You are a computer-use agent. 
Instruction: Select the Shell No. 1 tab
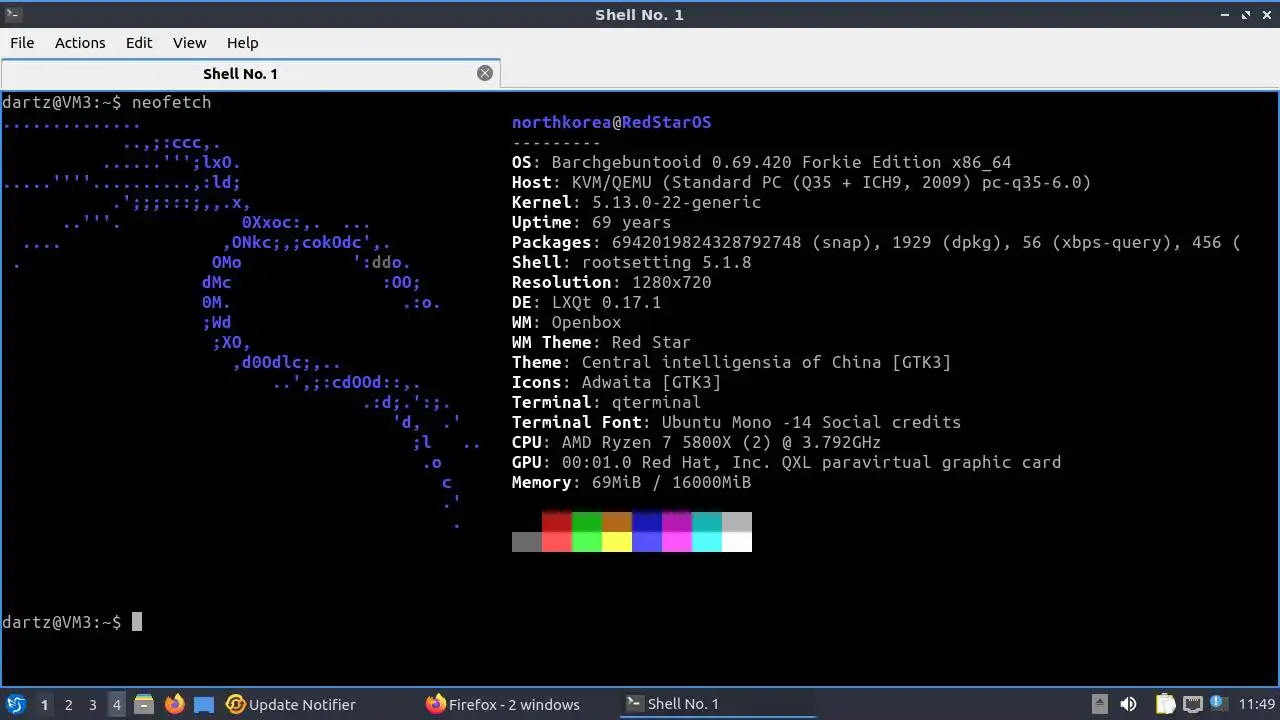(x=240, y=73)
